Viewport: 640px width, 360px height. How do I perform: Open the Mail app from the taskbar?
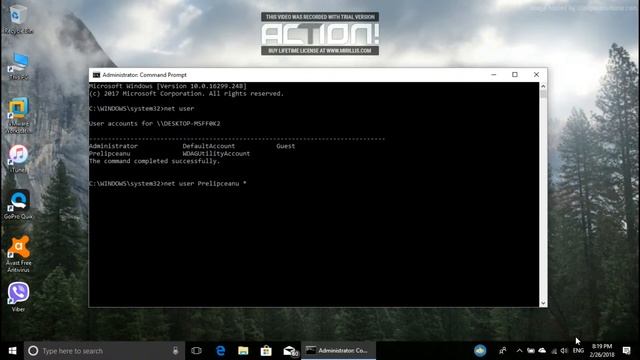click(x=290, y=351)
